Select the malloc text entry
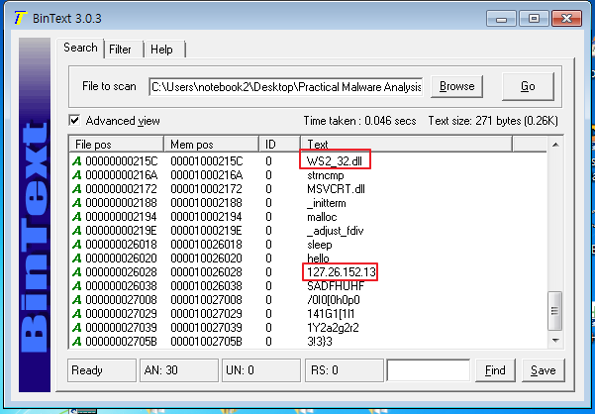Image resolution: width=596 pixels, height=414 pixels. tap(322, 217)
